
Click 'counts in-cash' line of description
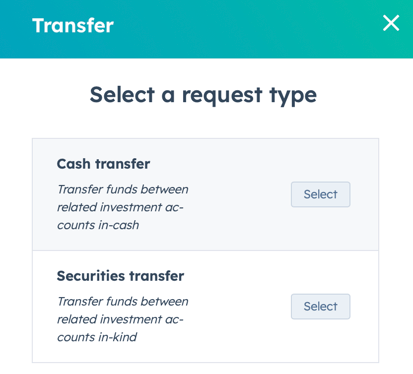(98, 225)
